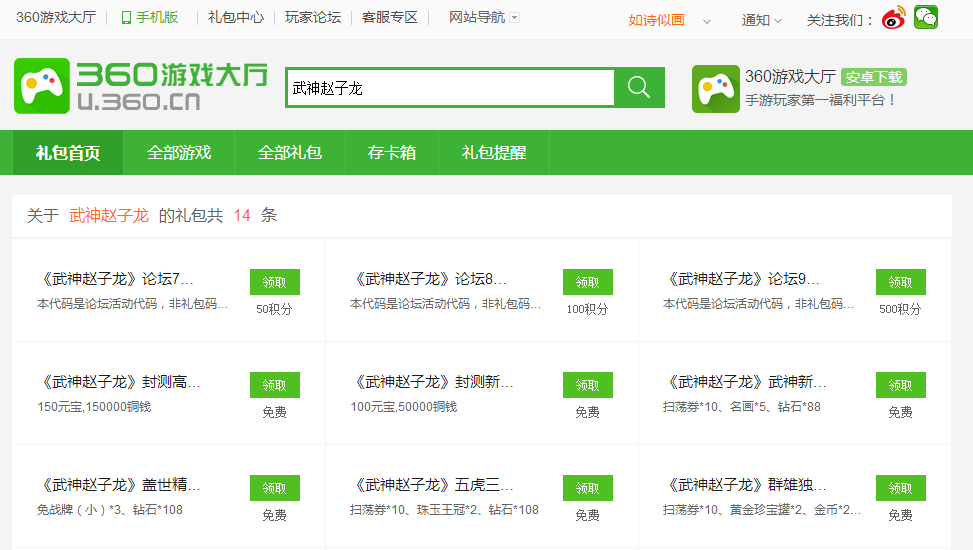Screen dimensions: 973x550
Task: Open the 手机版 link
Action: click(x=157, y=17)
